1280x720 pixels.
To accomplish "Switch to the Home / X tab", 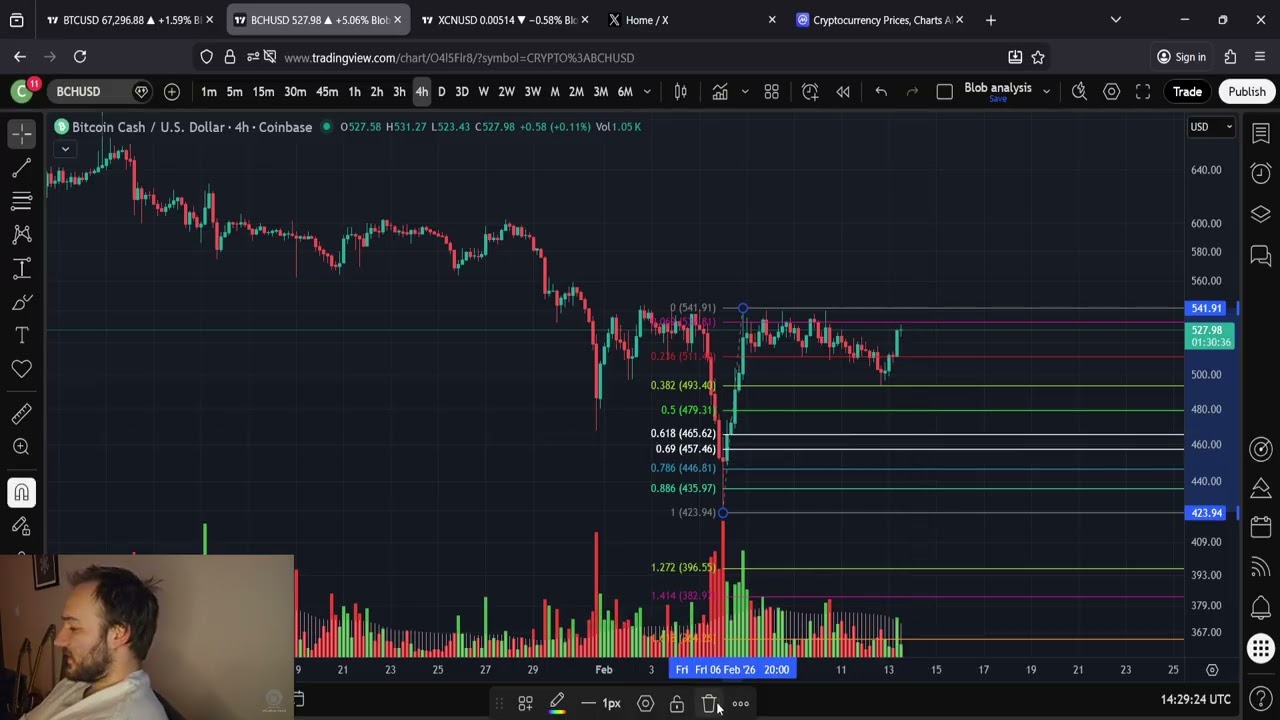I will click(x=690, y=20).
